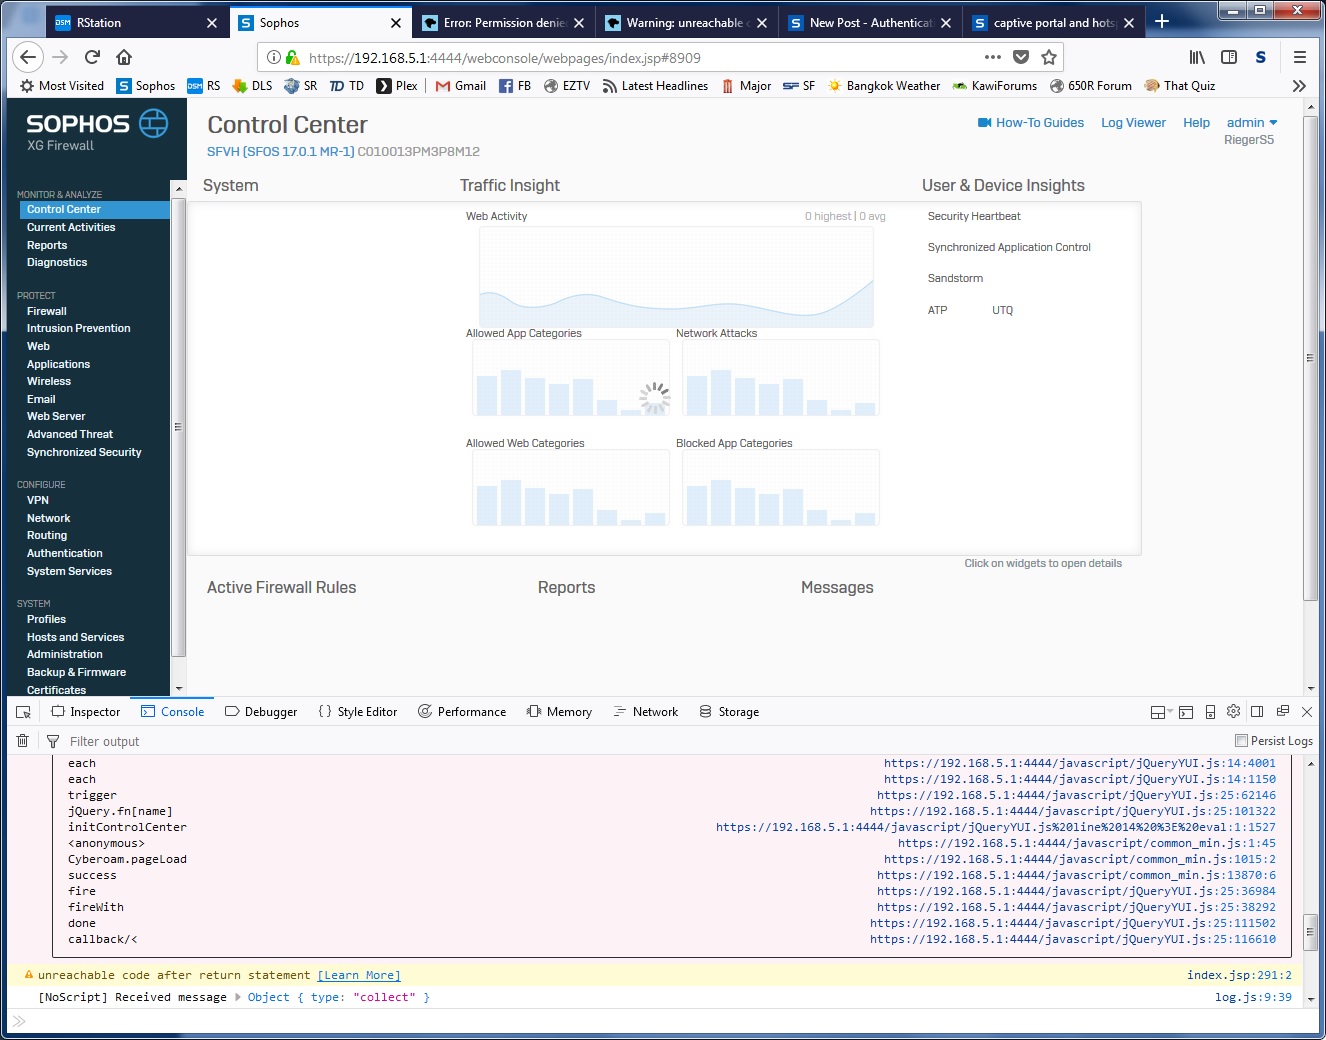Viewport: 1326px width, 1040px height.
Task: Click the filter funnel icon in console
Action: tap(53, 741)
